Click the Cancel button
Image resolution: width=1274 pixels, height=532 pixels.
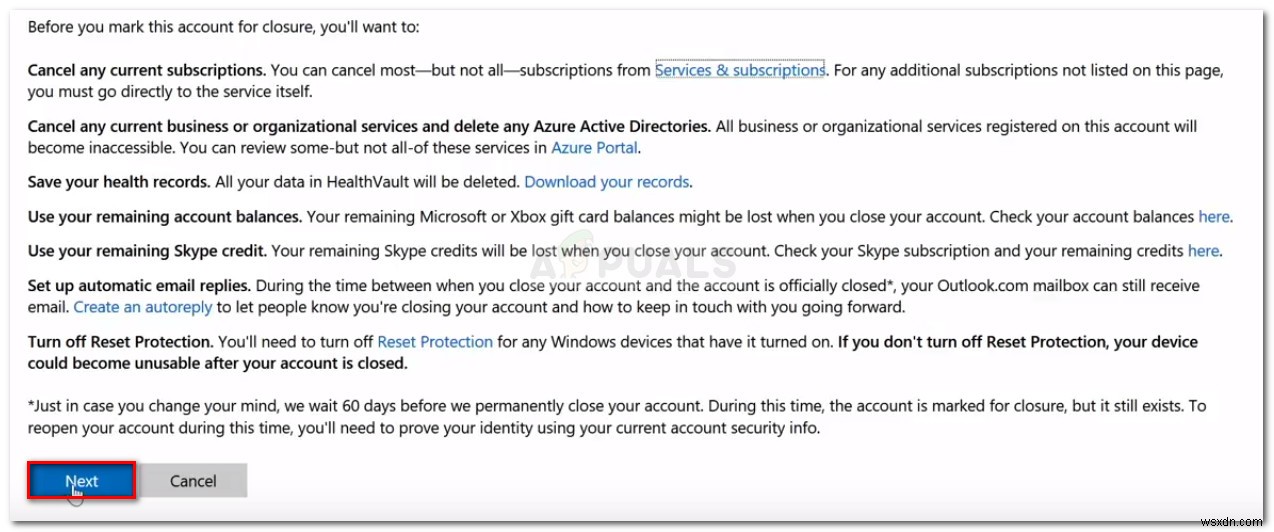tap(193, 481)
